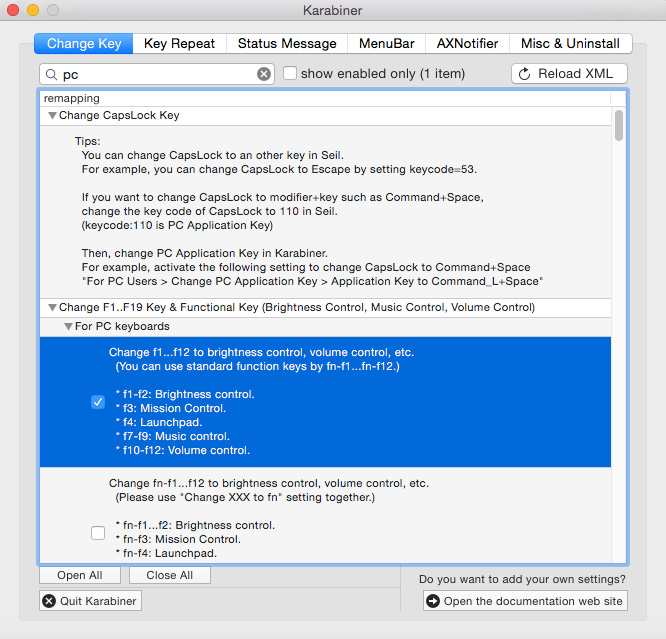Go to the MenuBar tab
Viewport: 666px width, 639px height.
[x=387, y=43]
